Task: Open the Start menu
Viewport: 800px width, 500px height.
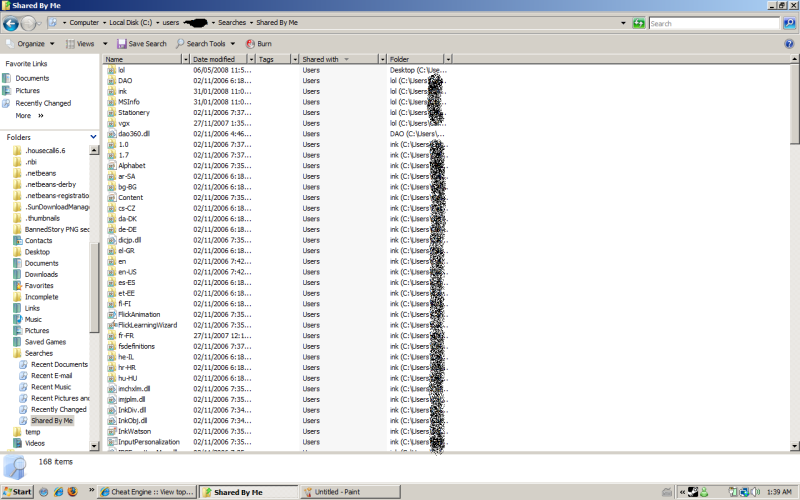Action: (x=17, y=492)
